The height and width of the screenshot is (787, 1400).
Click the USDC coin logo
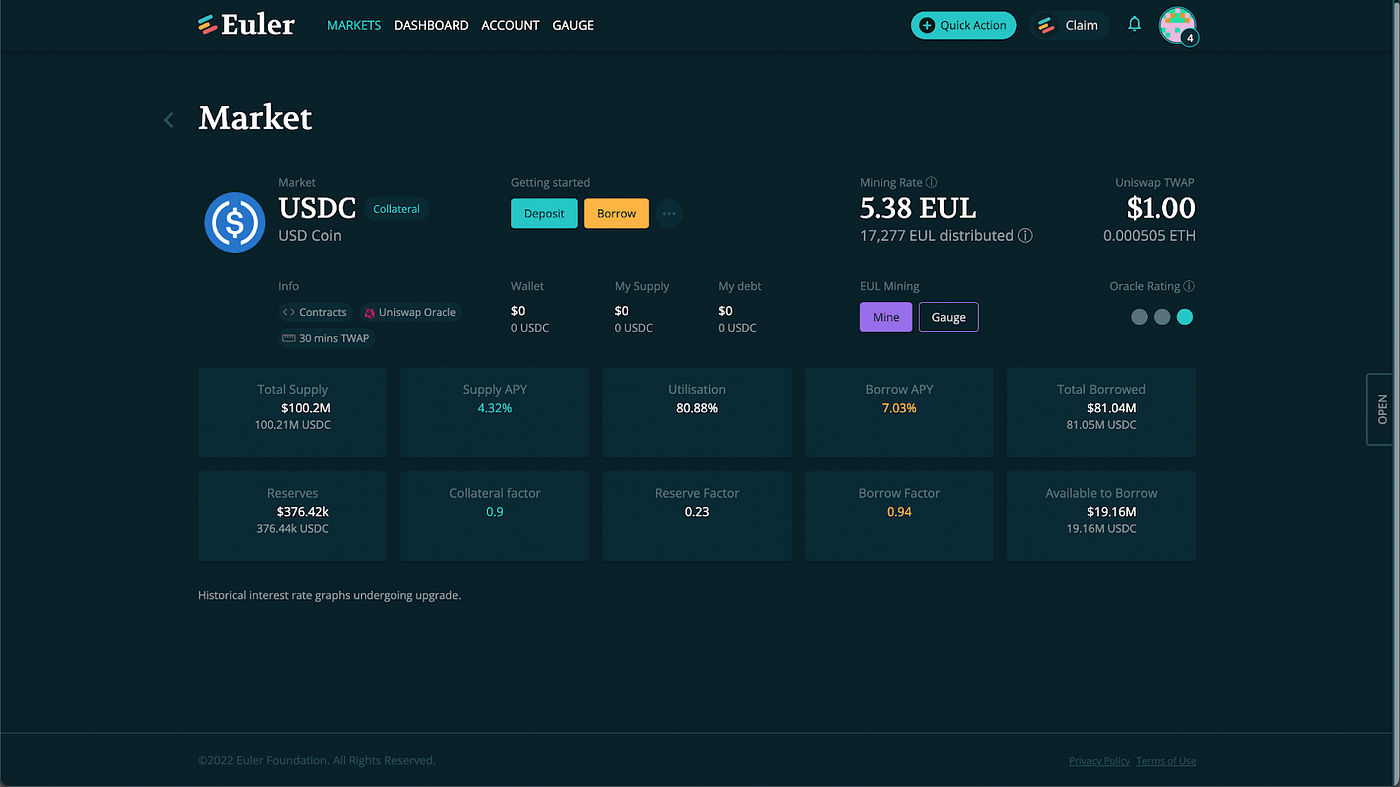[234, 222]
